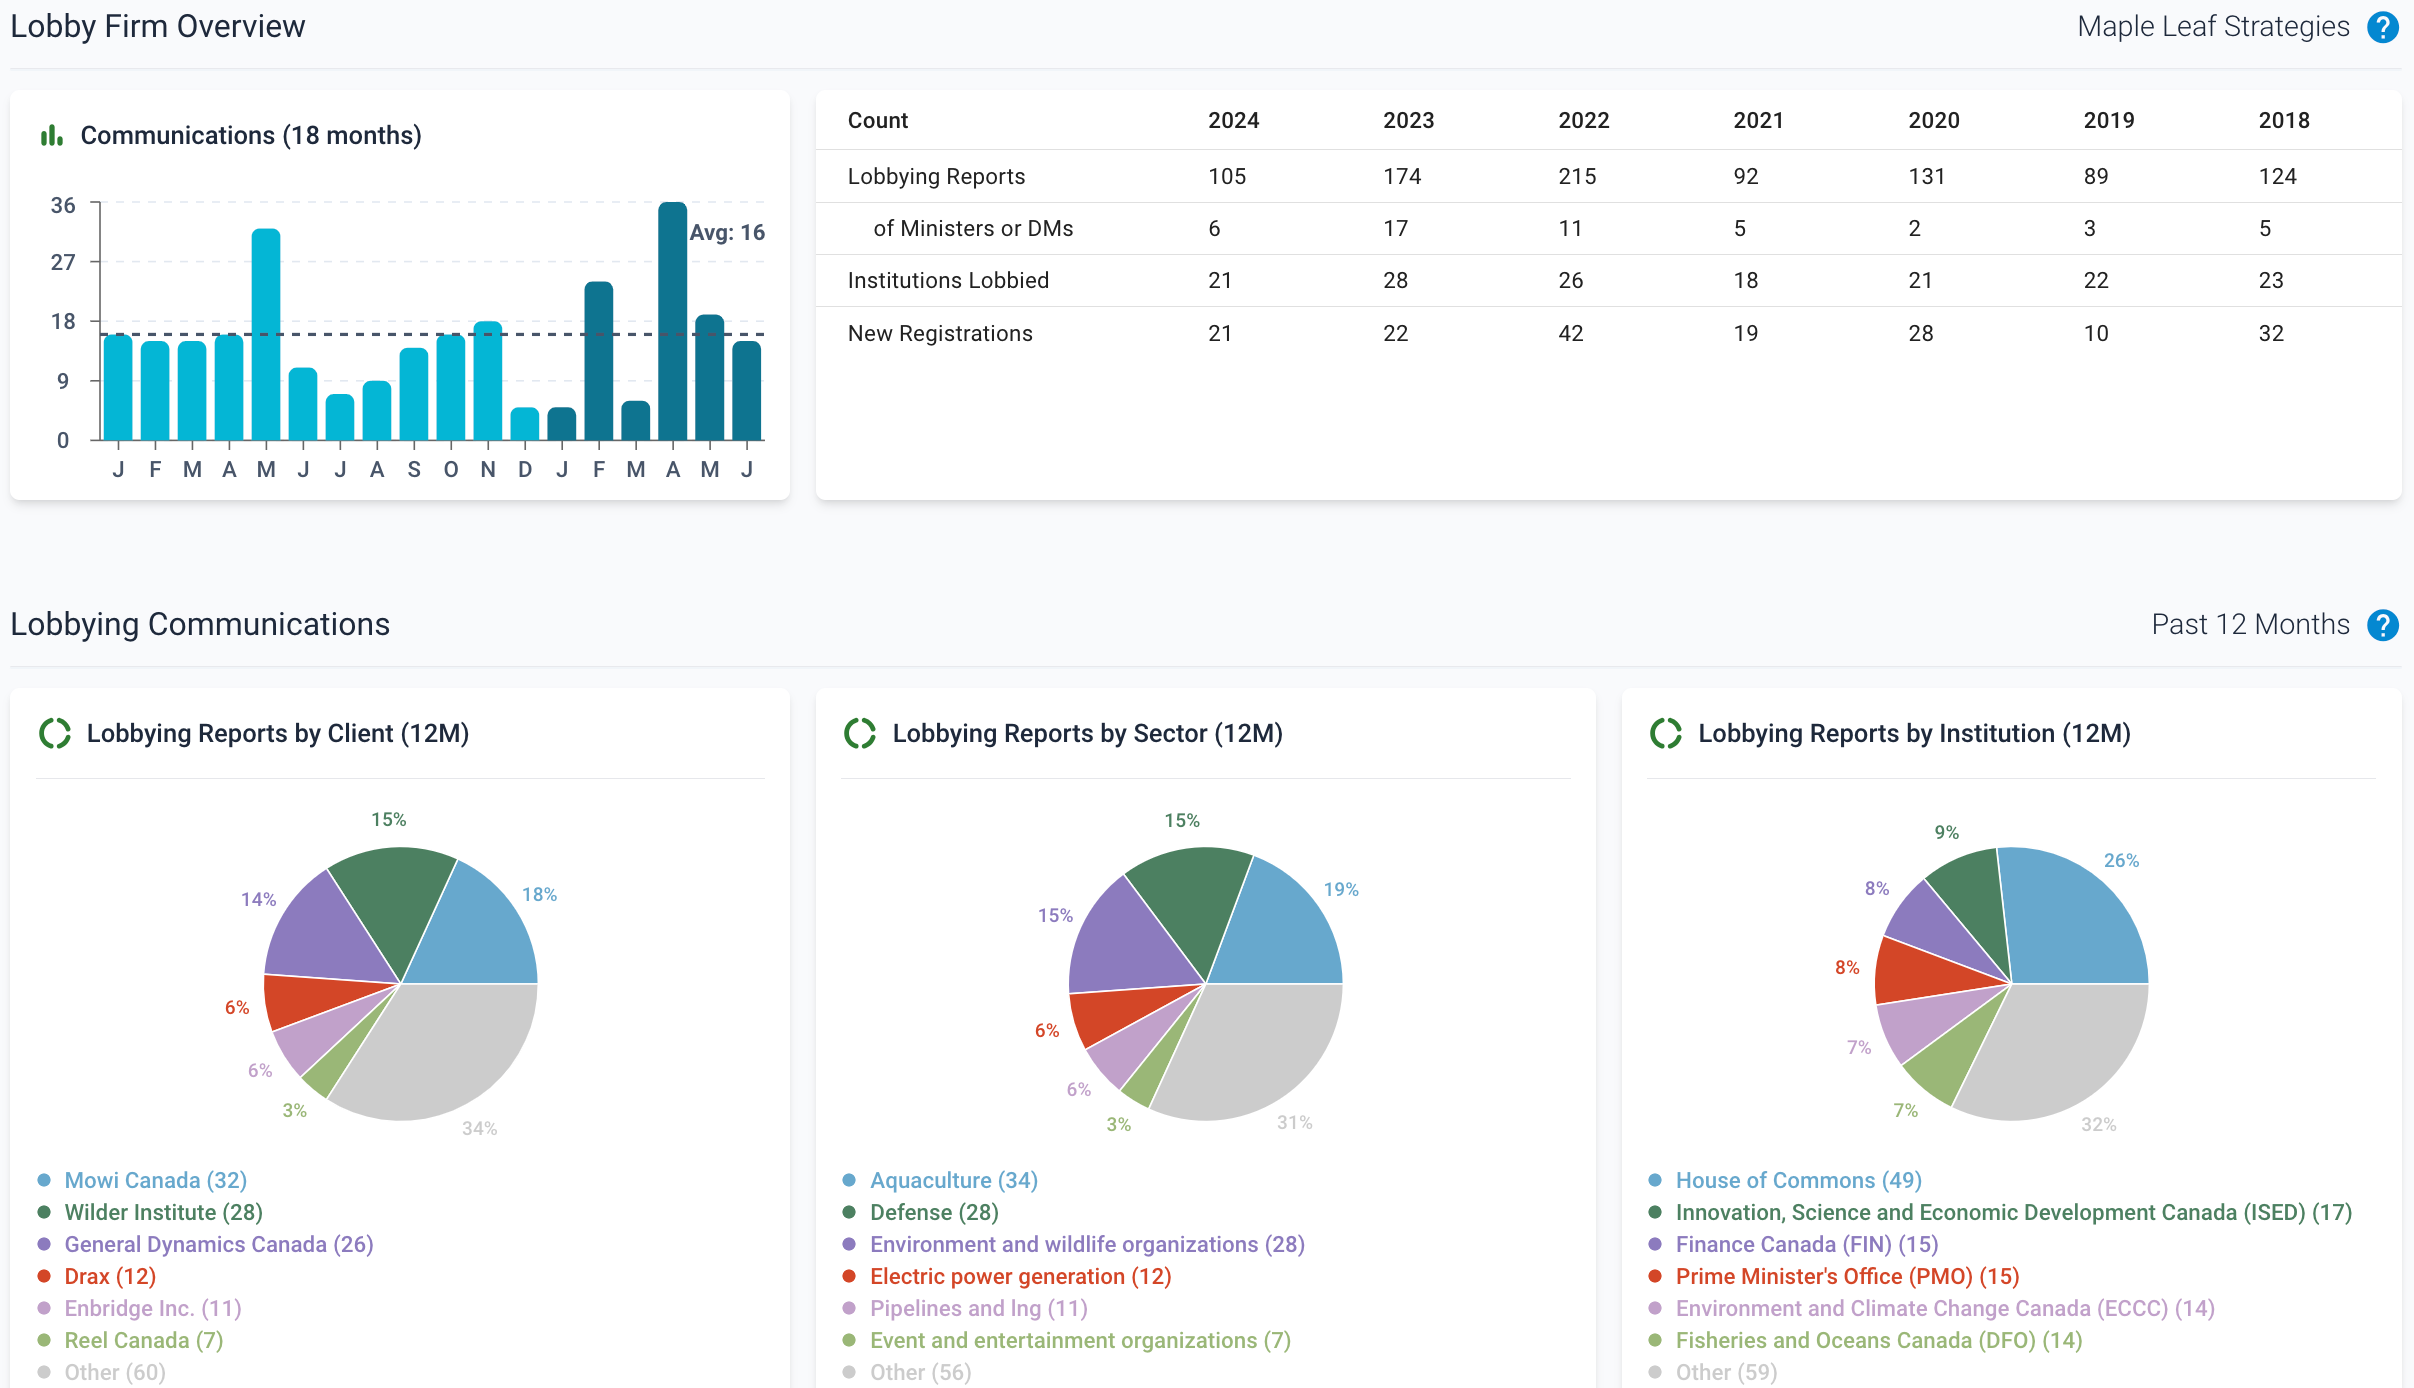Click the Avg: 16 label on chart
This screenshot has width=2414, height=1388.
point(727,232)
